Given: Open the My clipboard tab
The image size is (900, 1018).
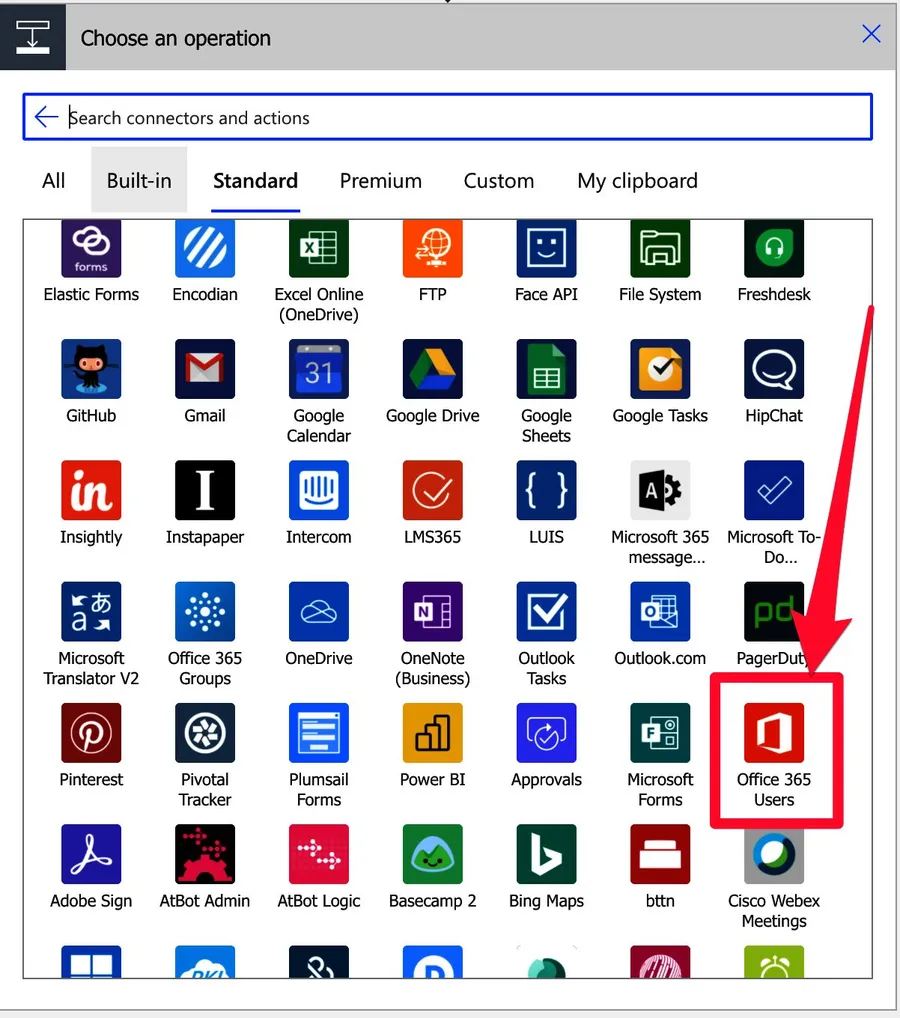Looking at the screenshot, I should 637,181.
